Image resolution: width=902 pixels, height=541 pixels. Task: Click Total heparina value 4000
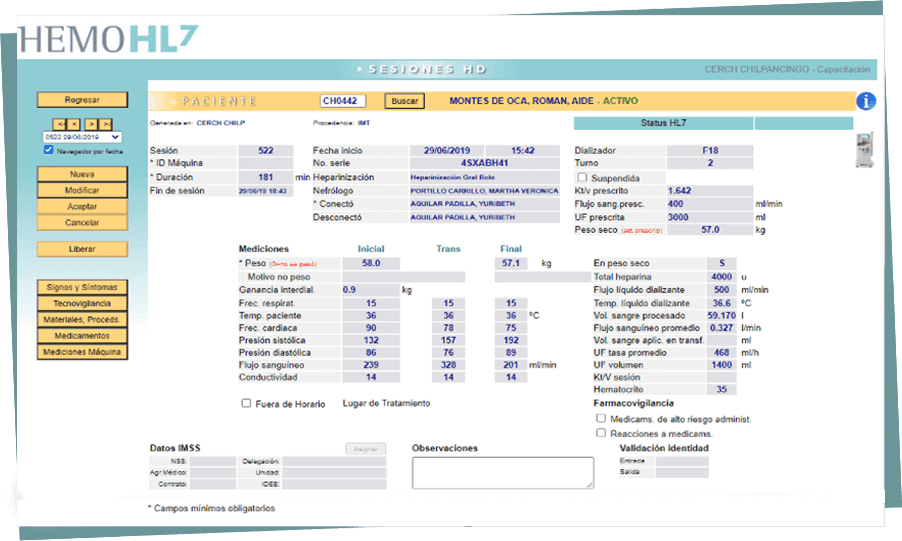coord(721,277)
